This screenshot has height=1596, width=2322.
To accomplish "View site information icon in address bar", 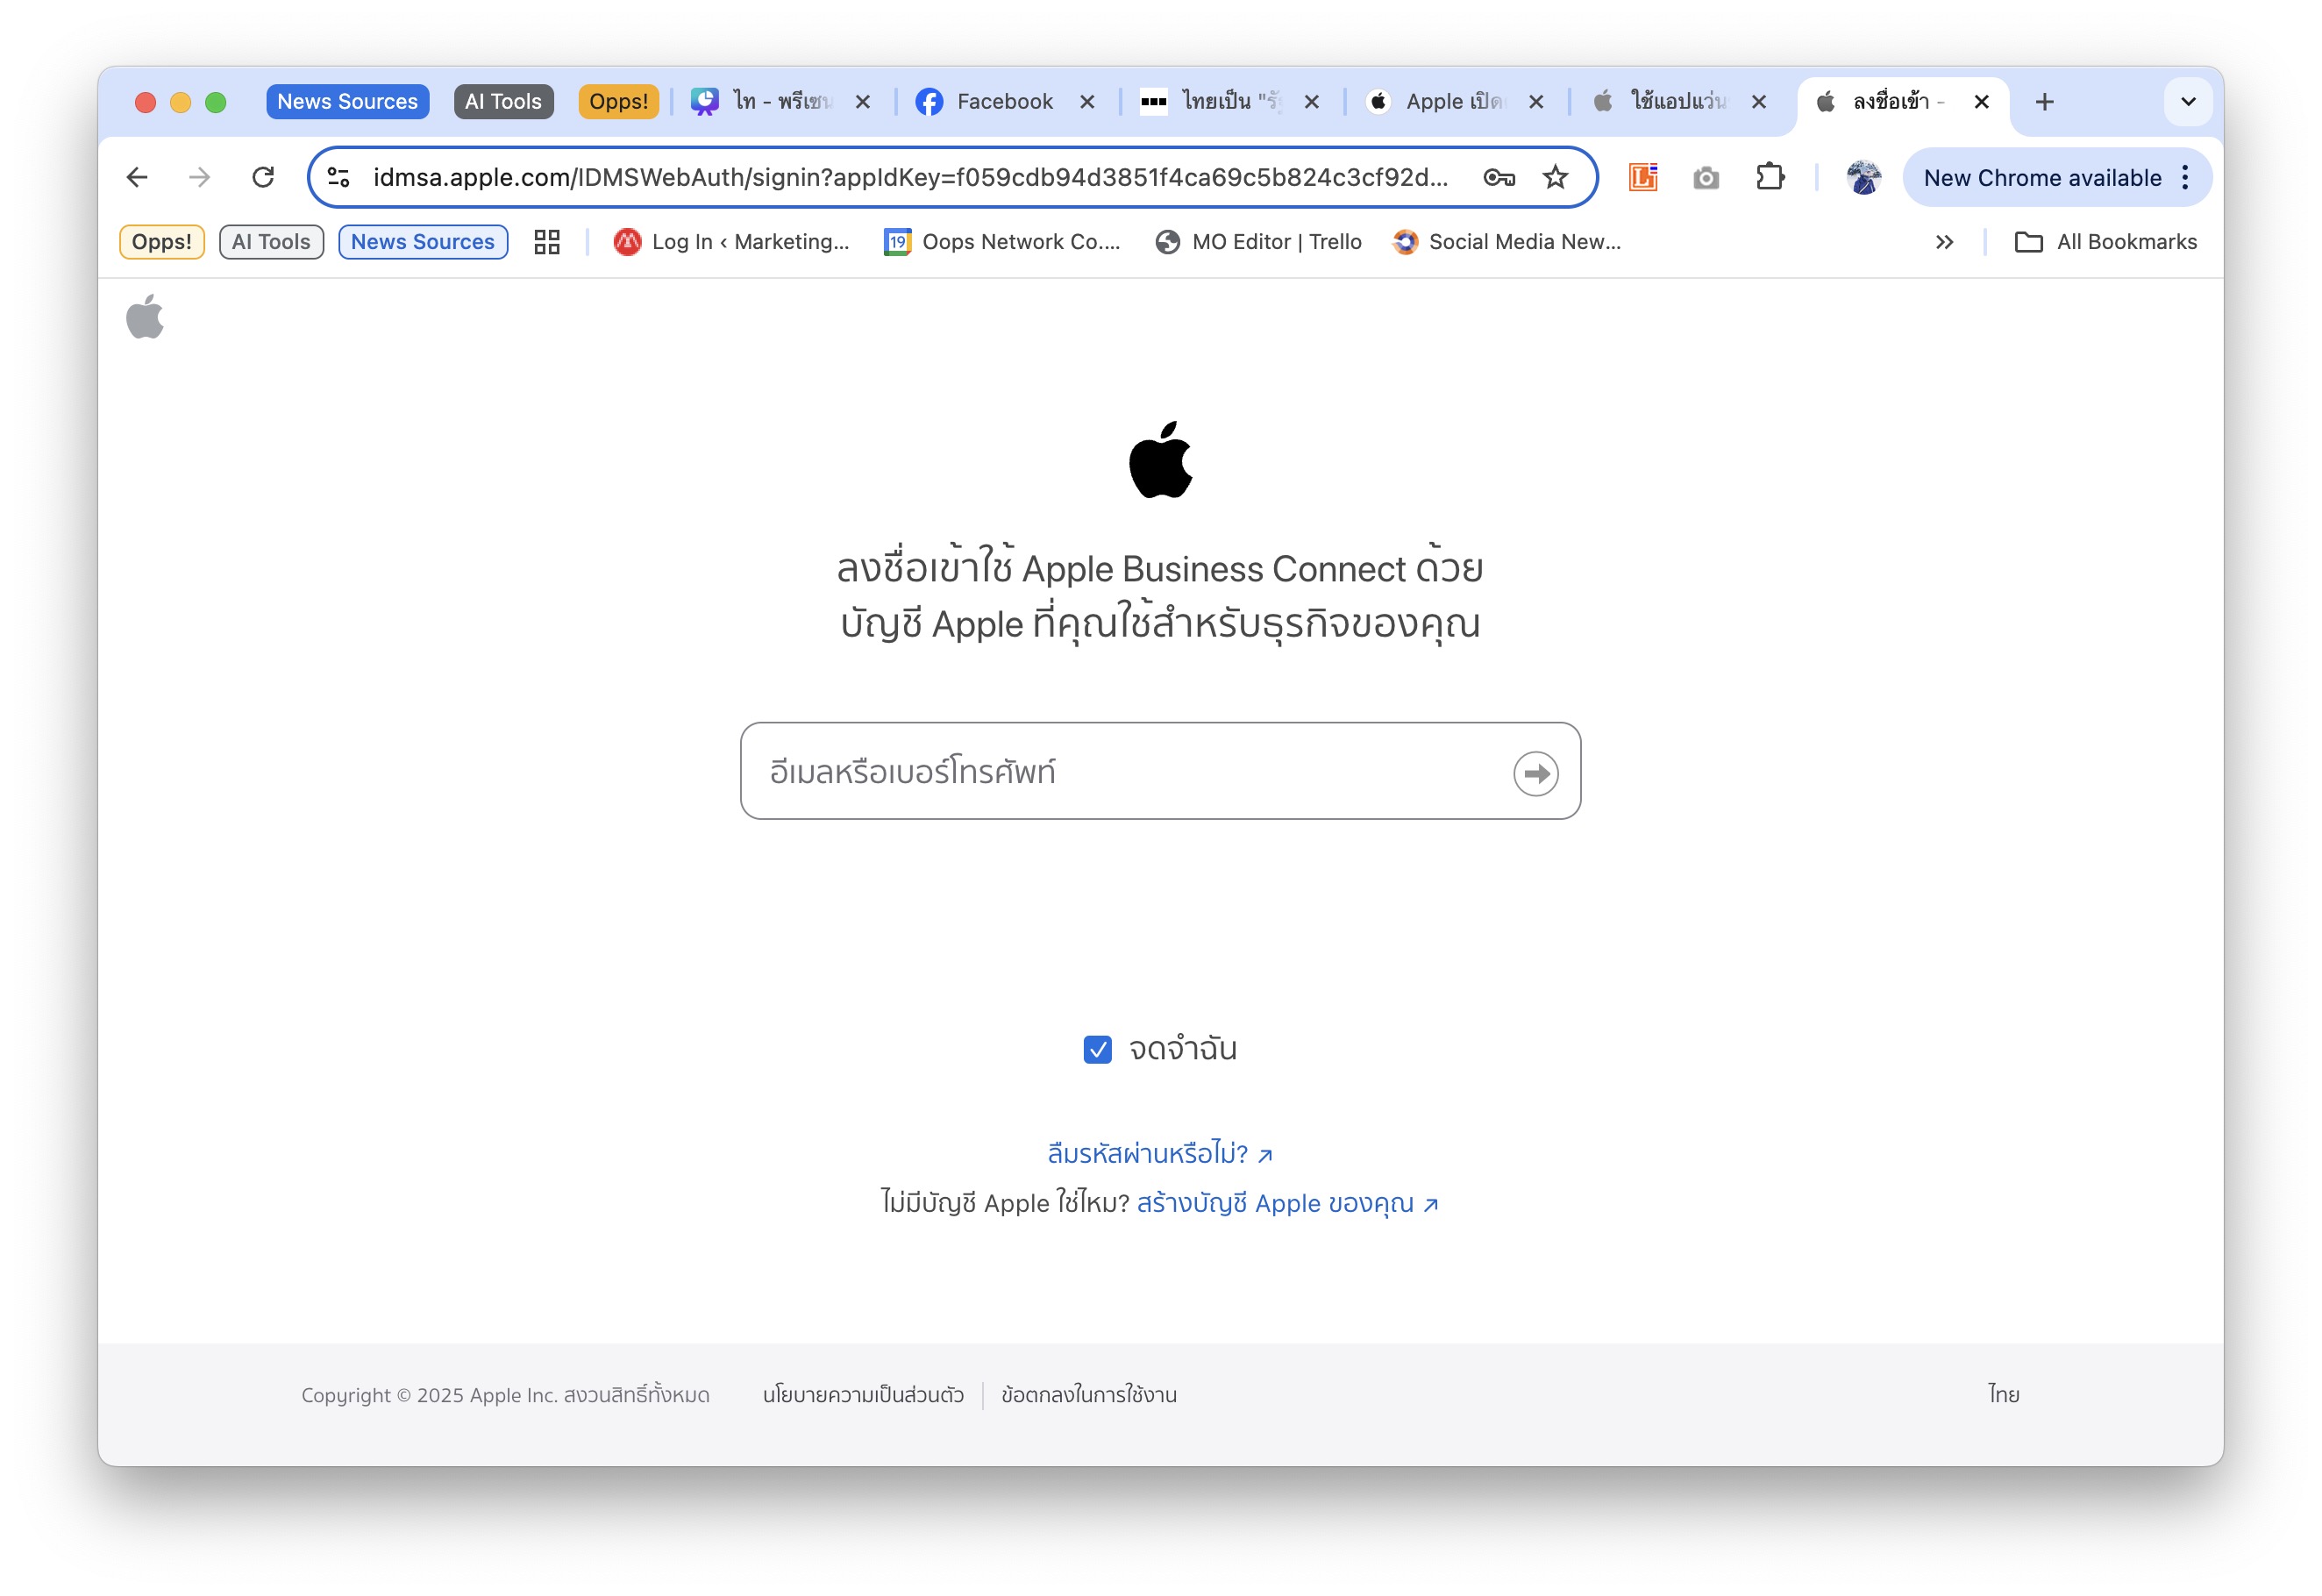I will coord(339,177).
